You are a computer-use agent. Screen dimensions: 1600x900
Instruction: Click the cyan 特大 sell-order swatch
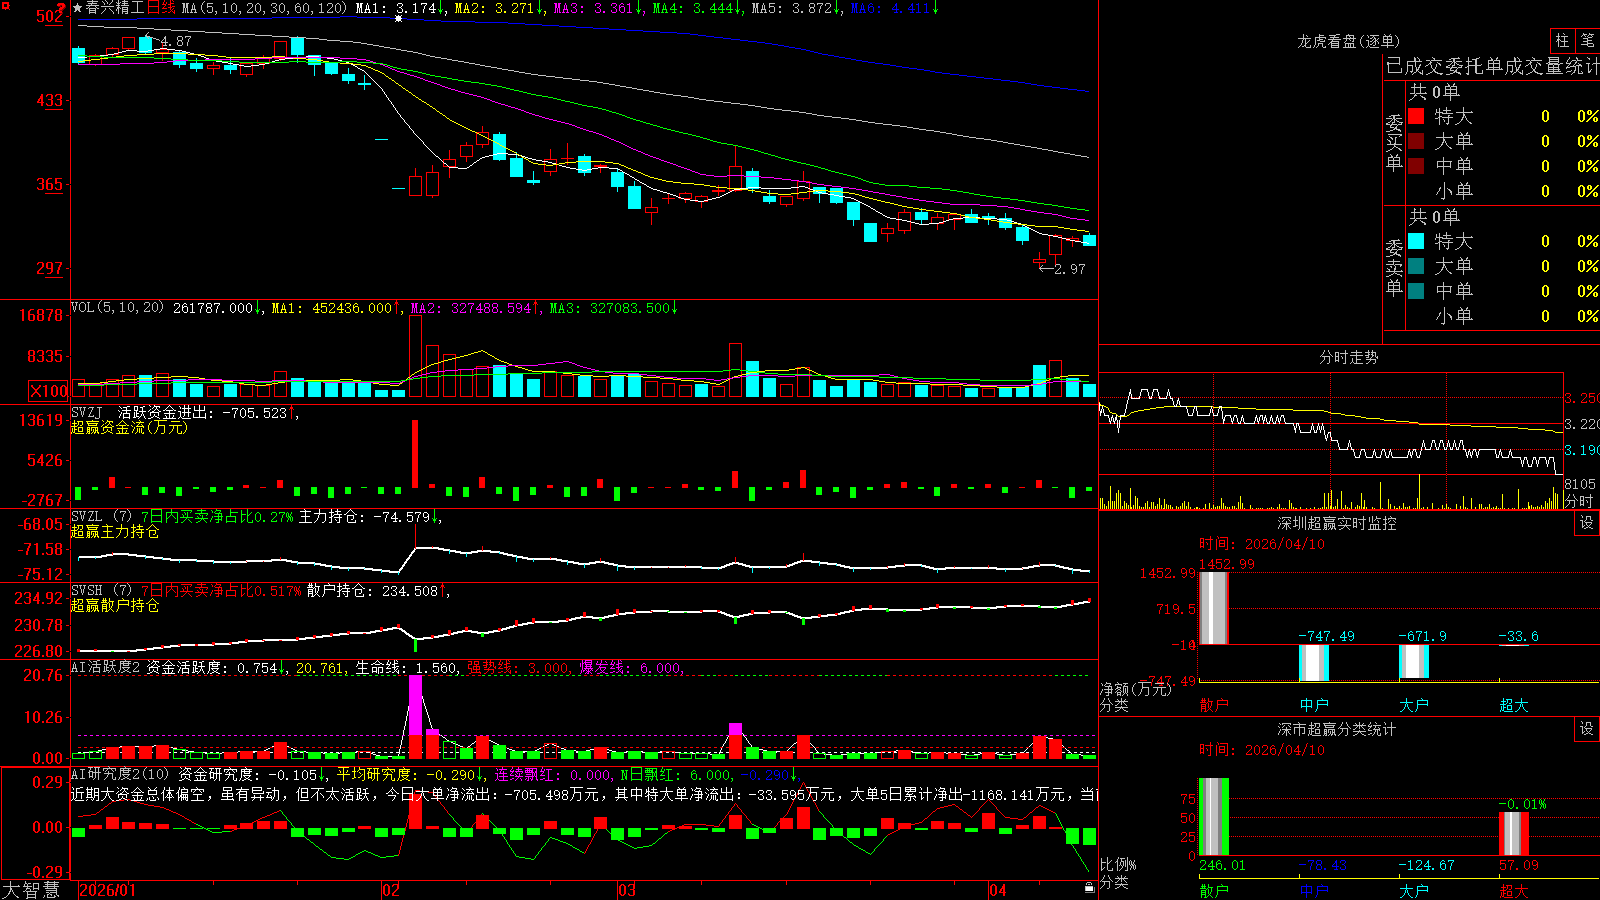1416,241
